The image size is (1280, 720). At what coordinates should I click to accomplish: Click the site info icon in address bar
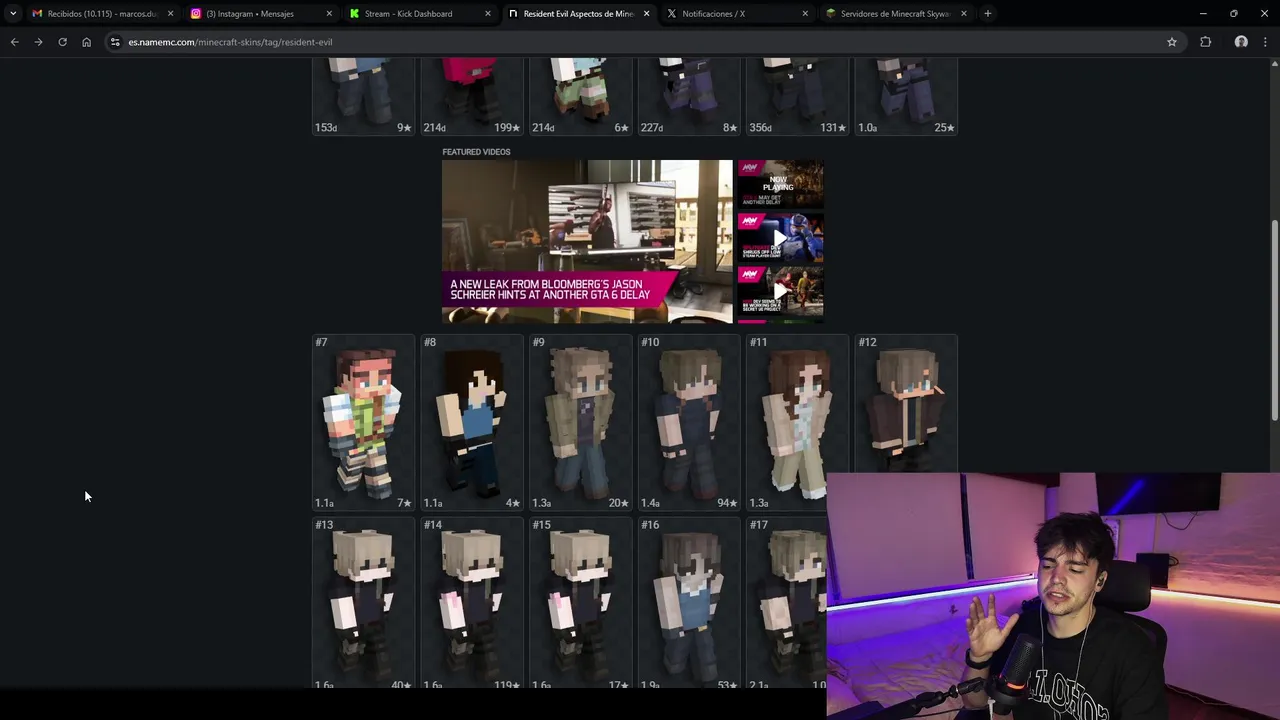click(x=116, y=42)
